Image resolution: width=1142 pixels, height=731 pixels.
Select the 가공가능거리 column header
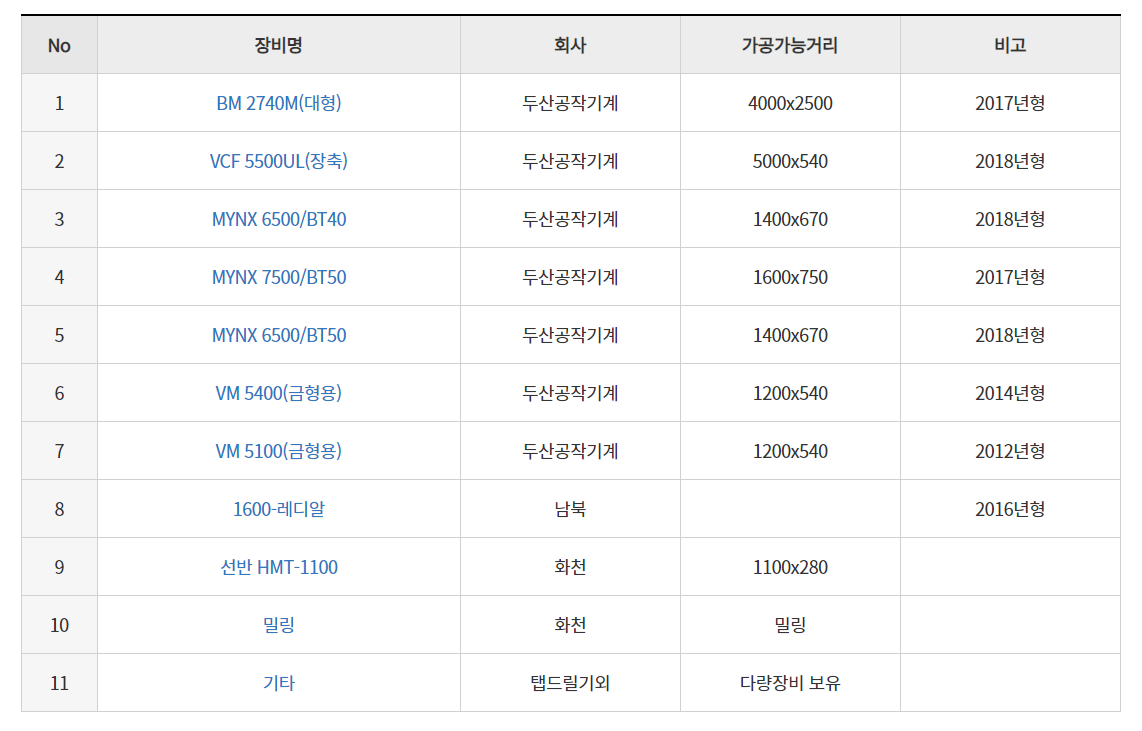(x=790, y=45)
